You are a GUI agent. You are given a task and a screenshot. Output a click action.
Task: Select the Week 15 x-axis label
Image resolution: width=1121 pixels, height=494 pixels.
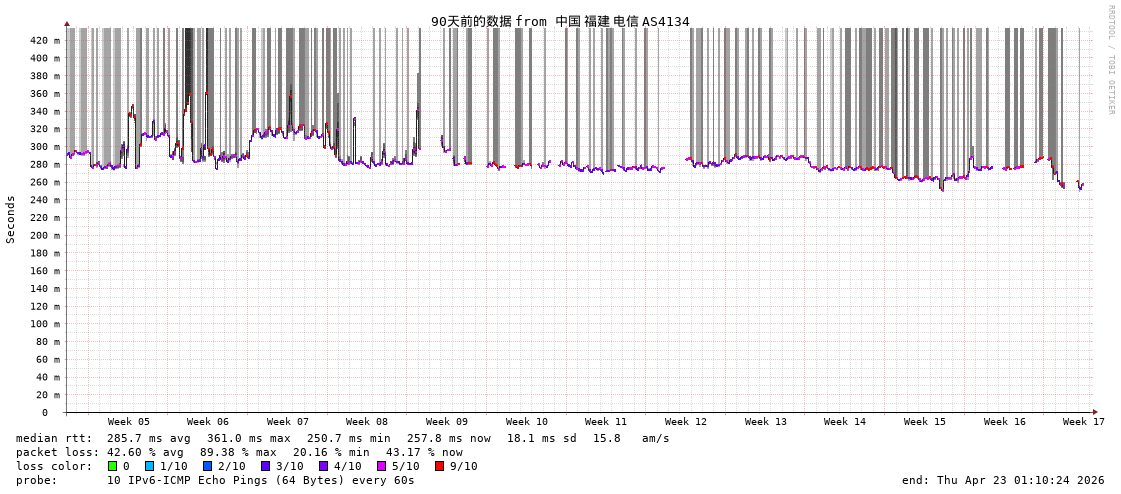tap(925, 422)
